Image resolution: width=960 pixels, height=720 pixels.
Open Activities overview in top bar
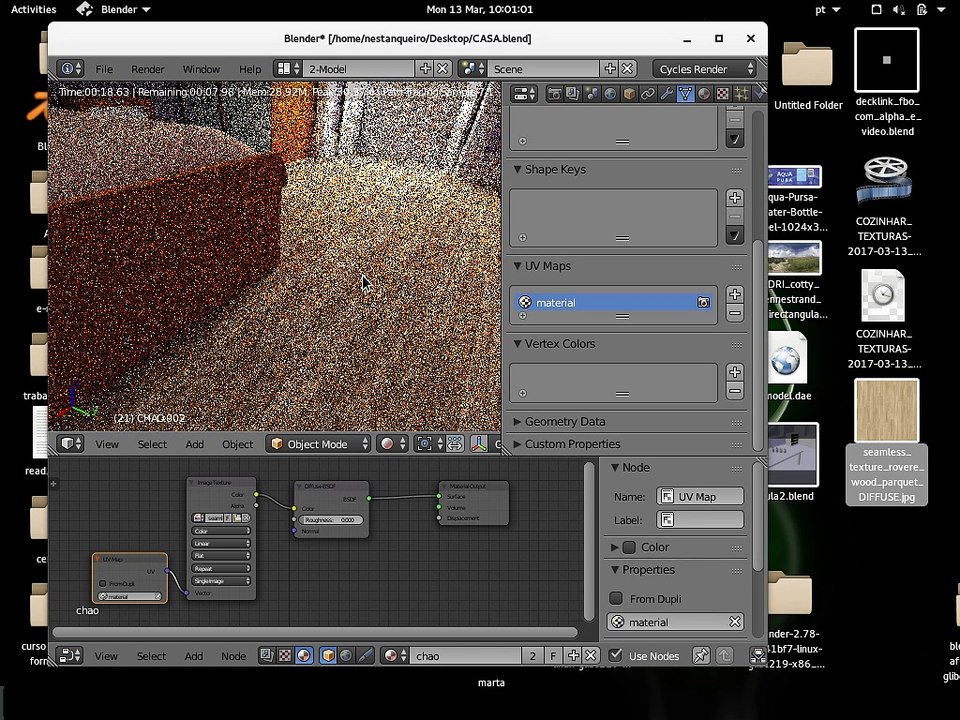click(x=34, y=9)
